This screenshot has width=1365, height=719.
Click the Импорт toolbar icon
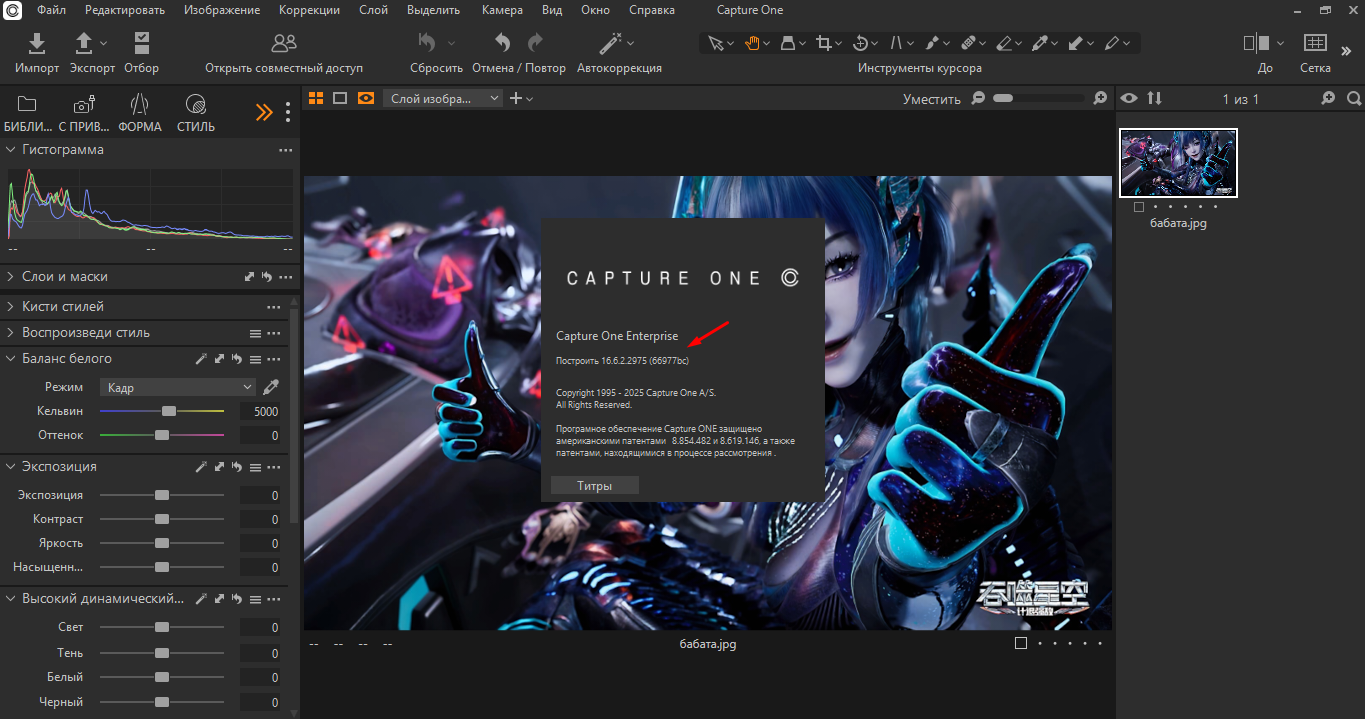point(36,43)
